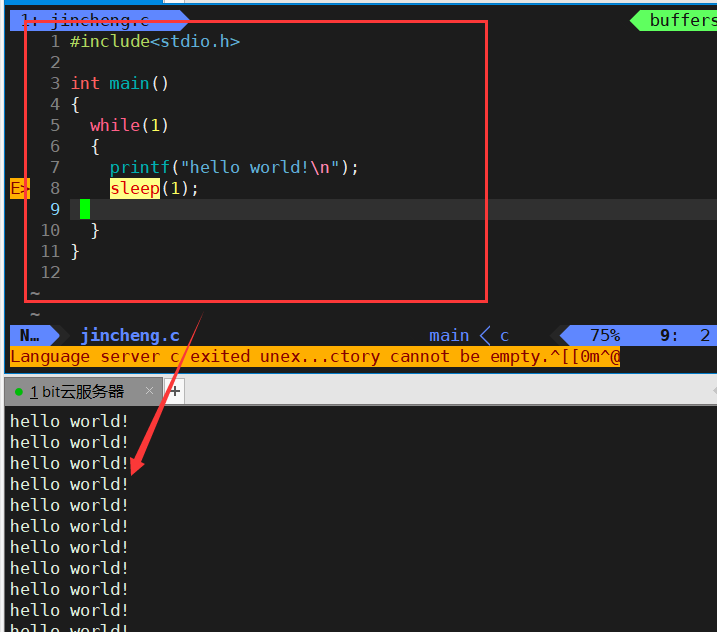Click 'jincheng.c' filename in the statusline

[x=130, y=336]
